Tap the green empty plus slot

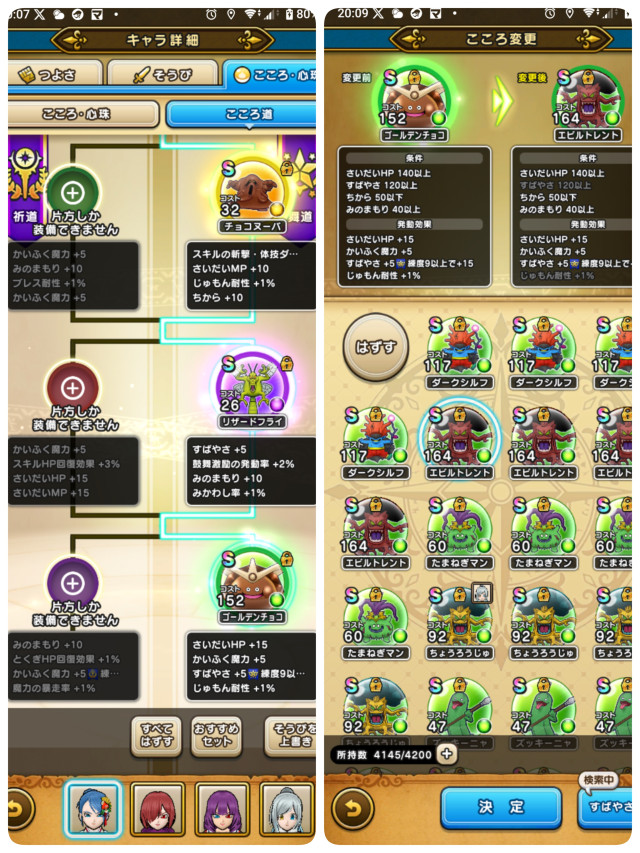click(73, 192)
